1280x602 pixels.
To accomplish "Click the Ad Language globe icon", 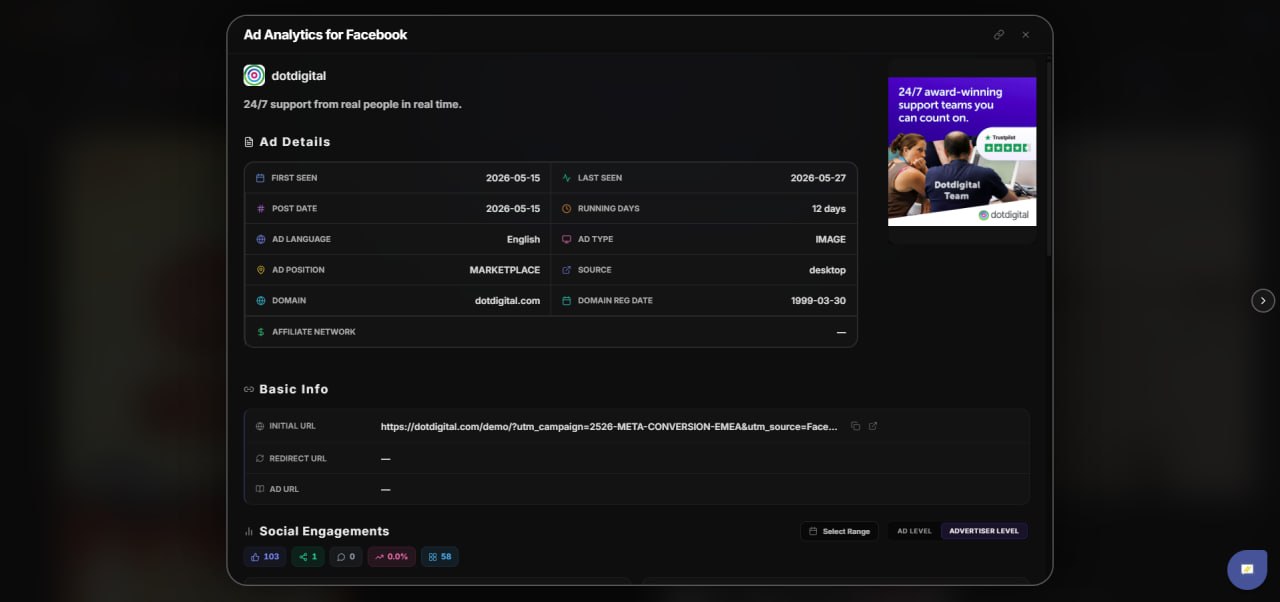I will coord(260,240).
